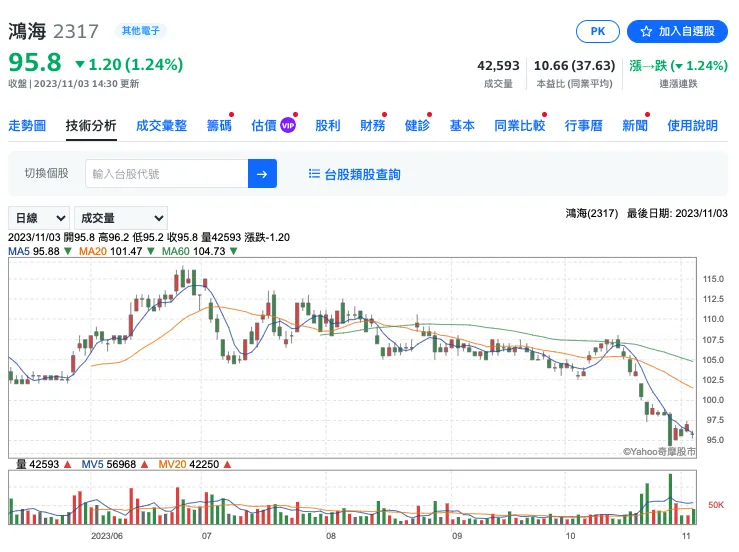Viewport: 739px width, 552px height.
Task: Open the 健診 tab
Action: click(417, 125)
